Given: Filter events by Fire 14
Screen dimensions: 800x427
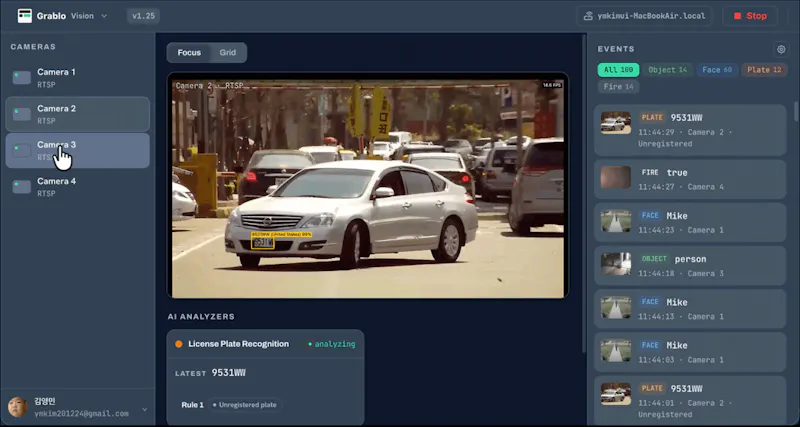Looking at the screenshot, I should coord(618,87).
